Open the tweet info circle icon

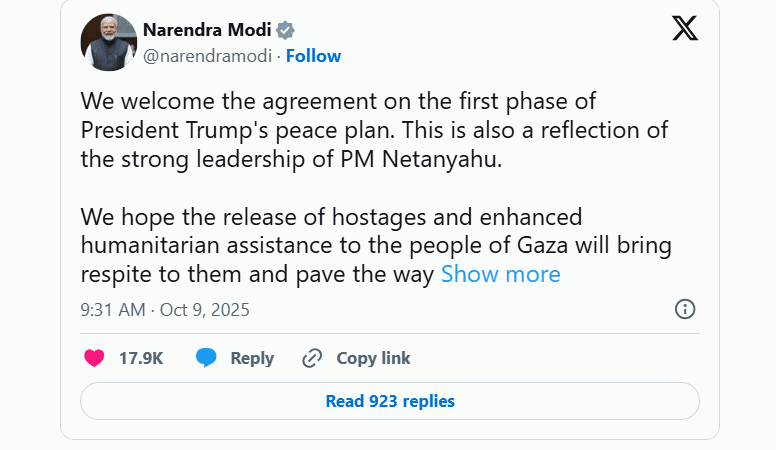point(685,309)
